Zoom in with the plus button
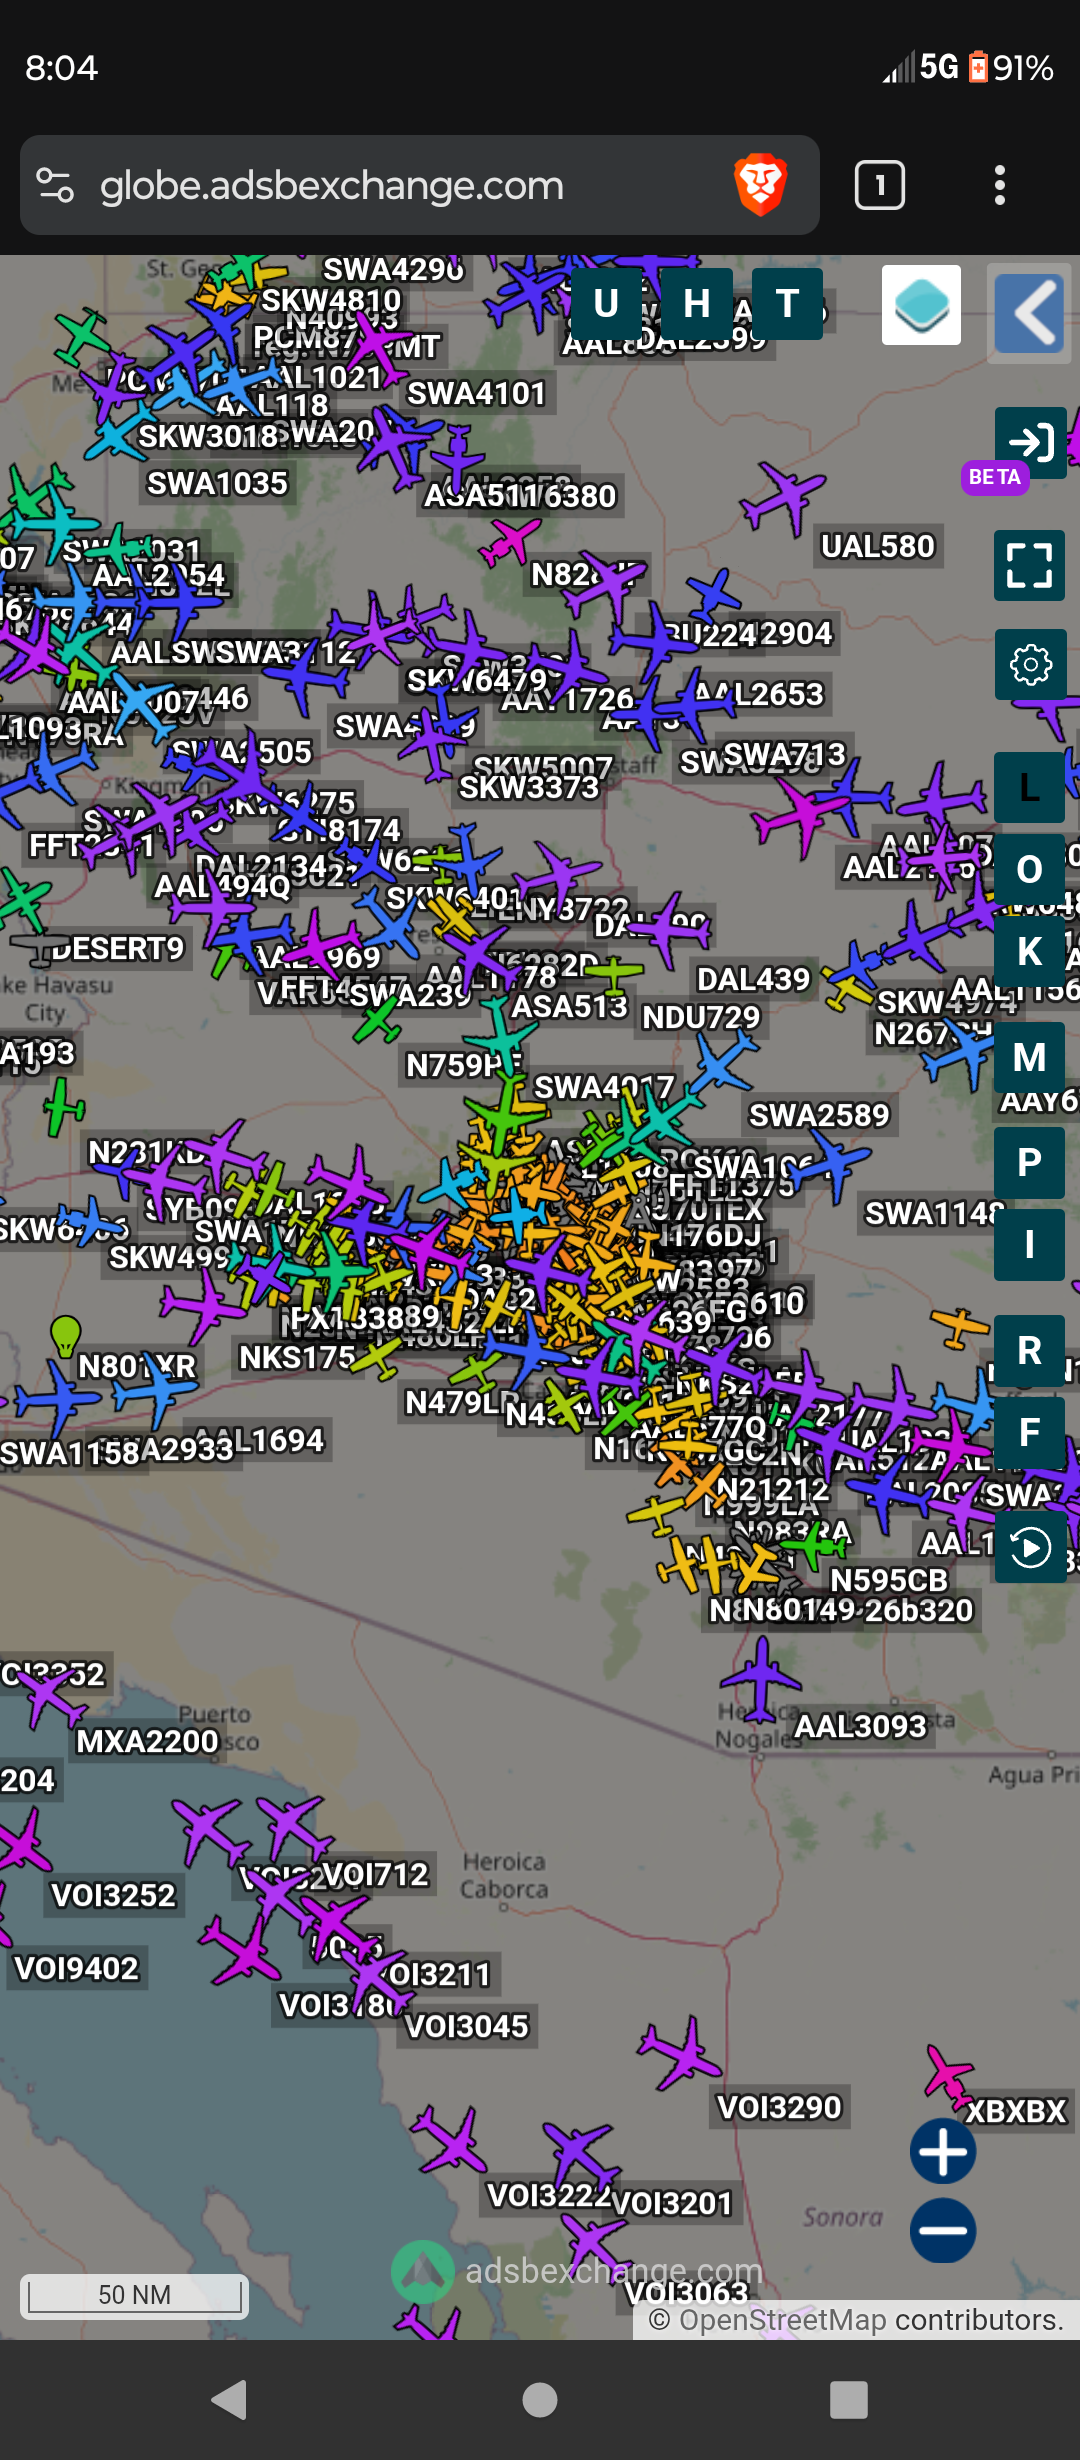The height and width of the screenshot is (2460, 1080). (x=943, y=2151)
